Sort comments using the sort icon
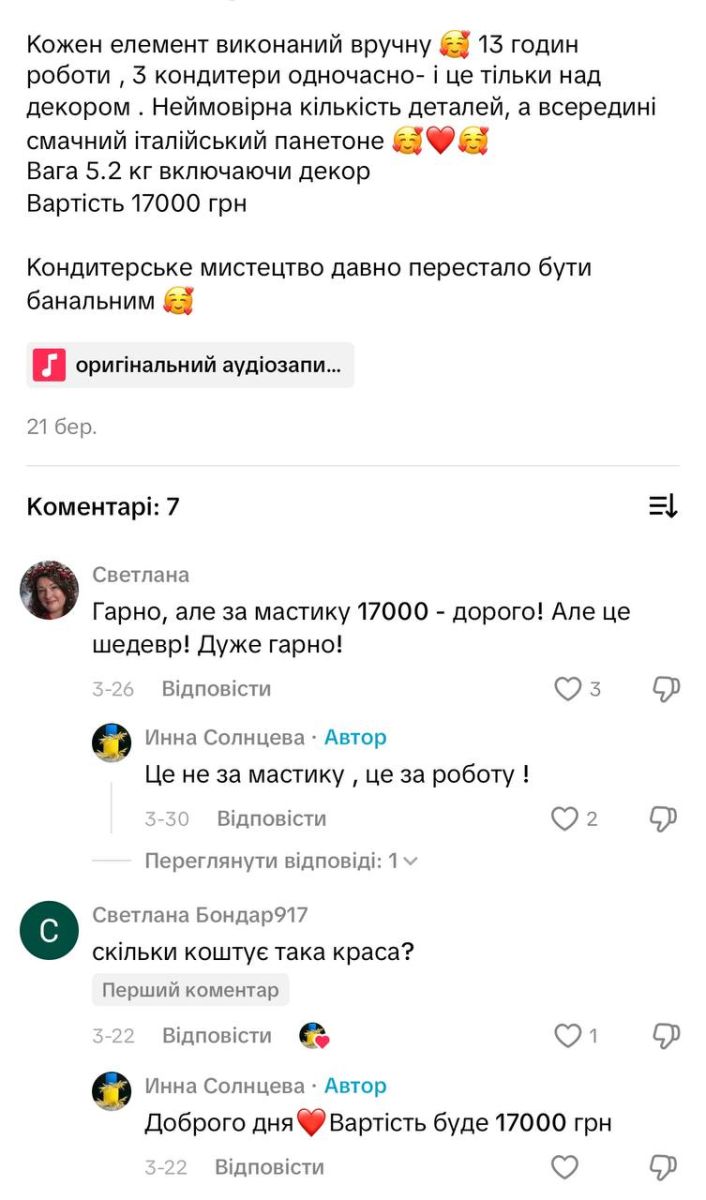The image size is (706, 1200). (663, 506)
